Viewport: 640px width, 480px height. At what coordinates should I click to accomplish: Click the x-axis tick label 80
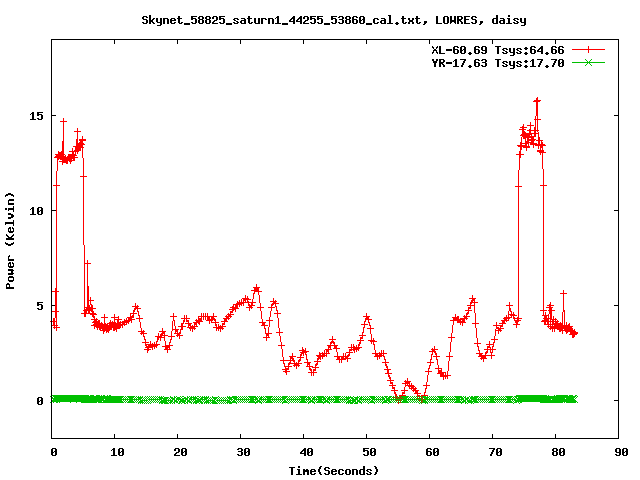click(558, 452)
